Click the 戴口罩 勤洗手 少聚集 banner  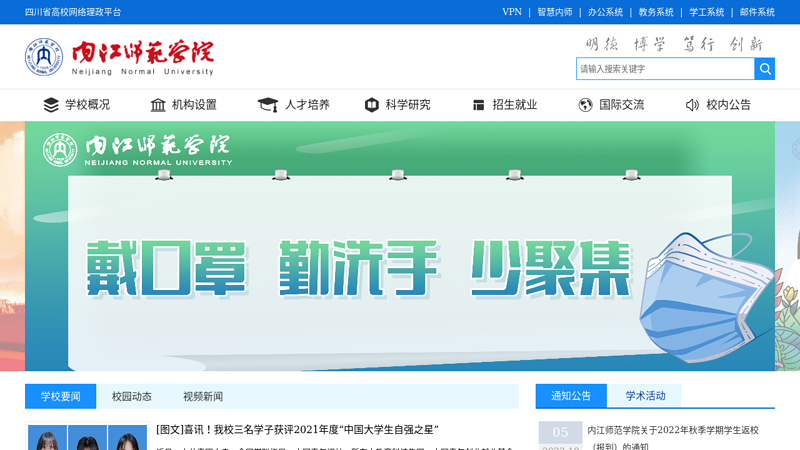point(400,246)
